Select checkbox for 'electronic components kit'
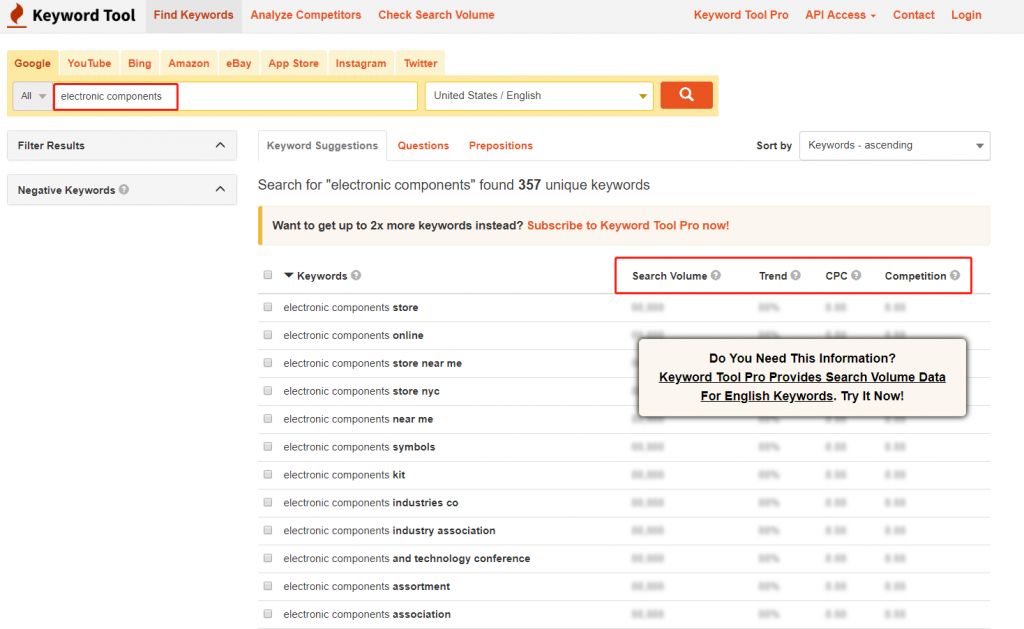The height and width of the screenshot is (629, 1024). coord(267,475)
